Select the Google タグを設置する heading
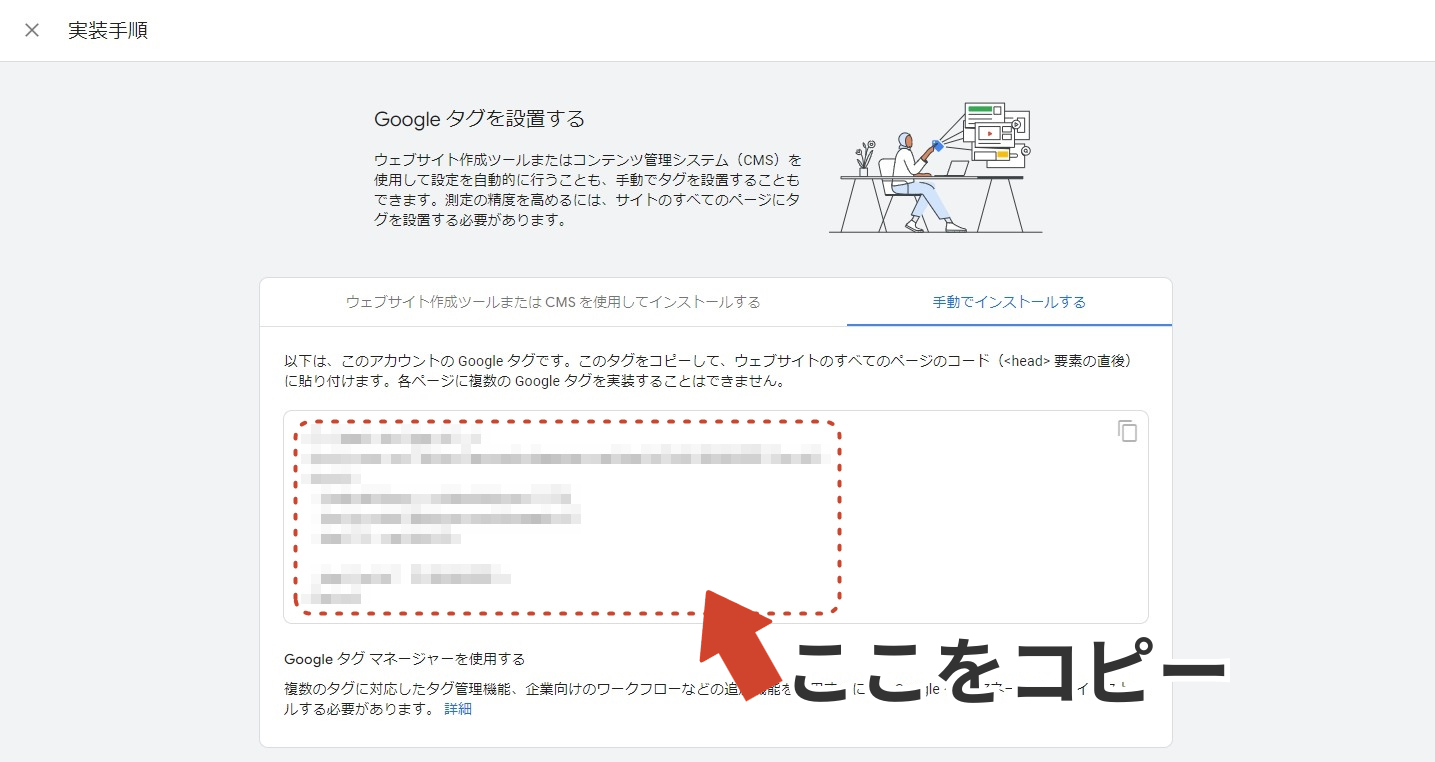1435x762 pixels. click(x=479, y=119)
